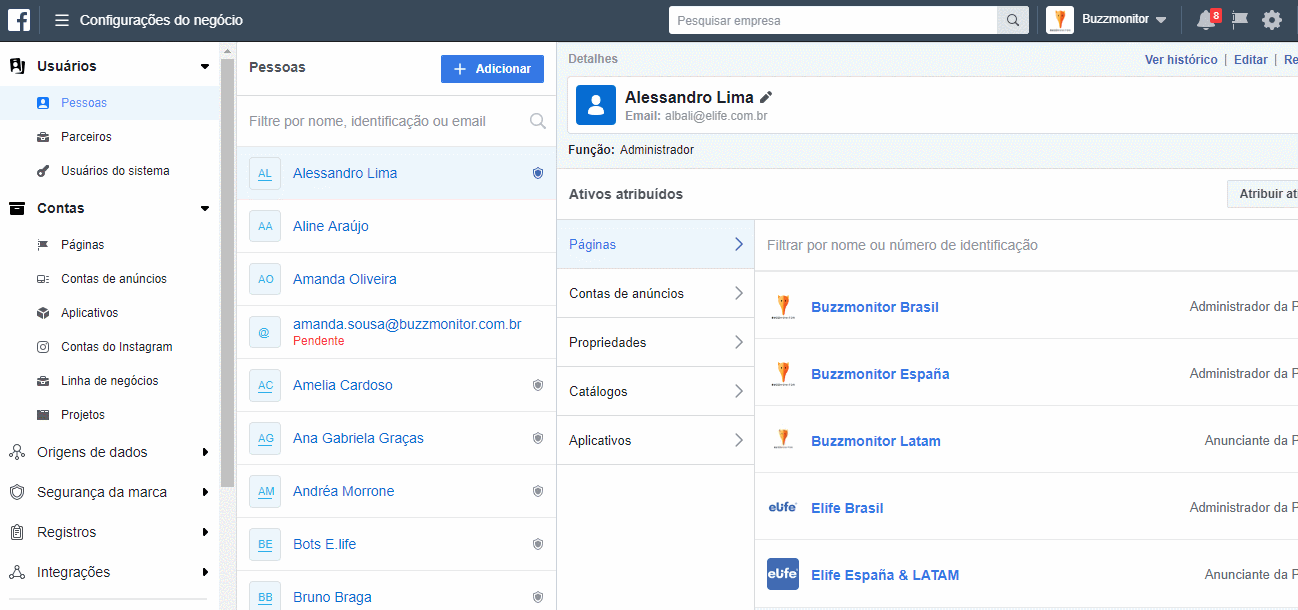Select the Contas de anúncios tab
Image resolution: width=1298 pixels, height=610 pixels.
[655, 293]
